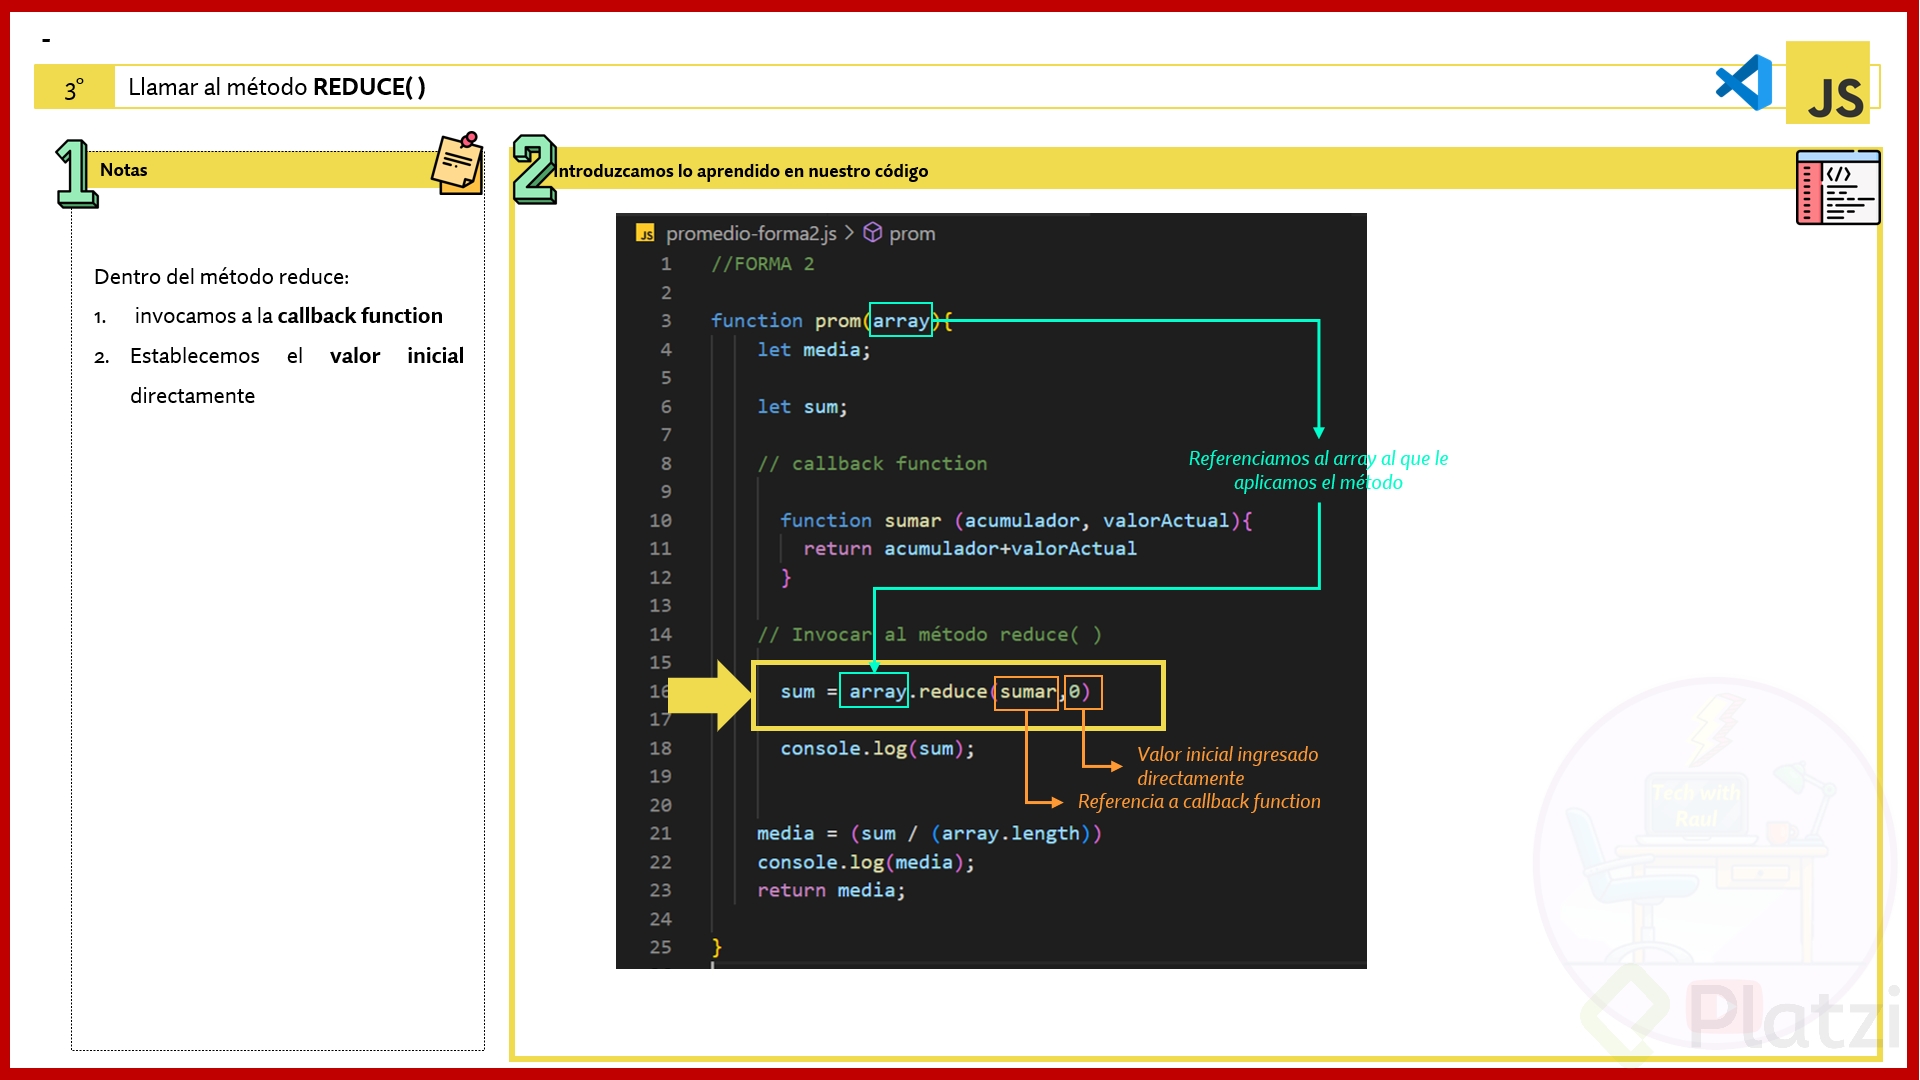The width and height of the screenshot is (1920, 1080).
Task: Click '// Invocar al método reduce( )' comment
Action: pos(929,635)
